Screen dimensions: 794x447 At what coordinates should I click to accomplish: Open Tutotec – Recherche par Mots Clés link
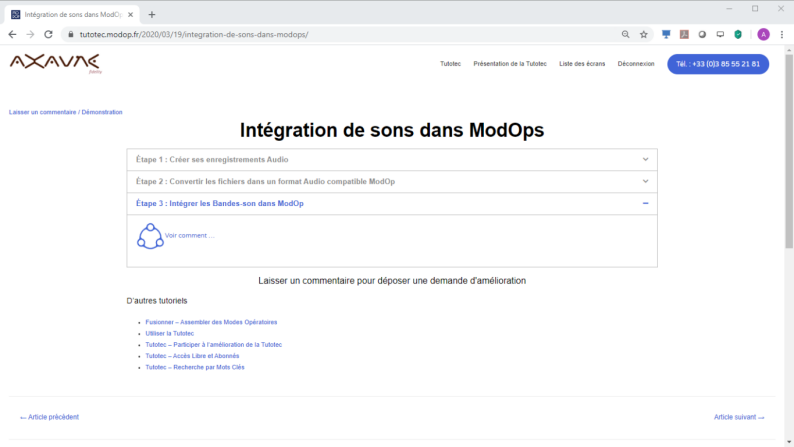click(195, 368)
